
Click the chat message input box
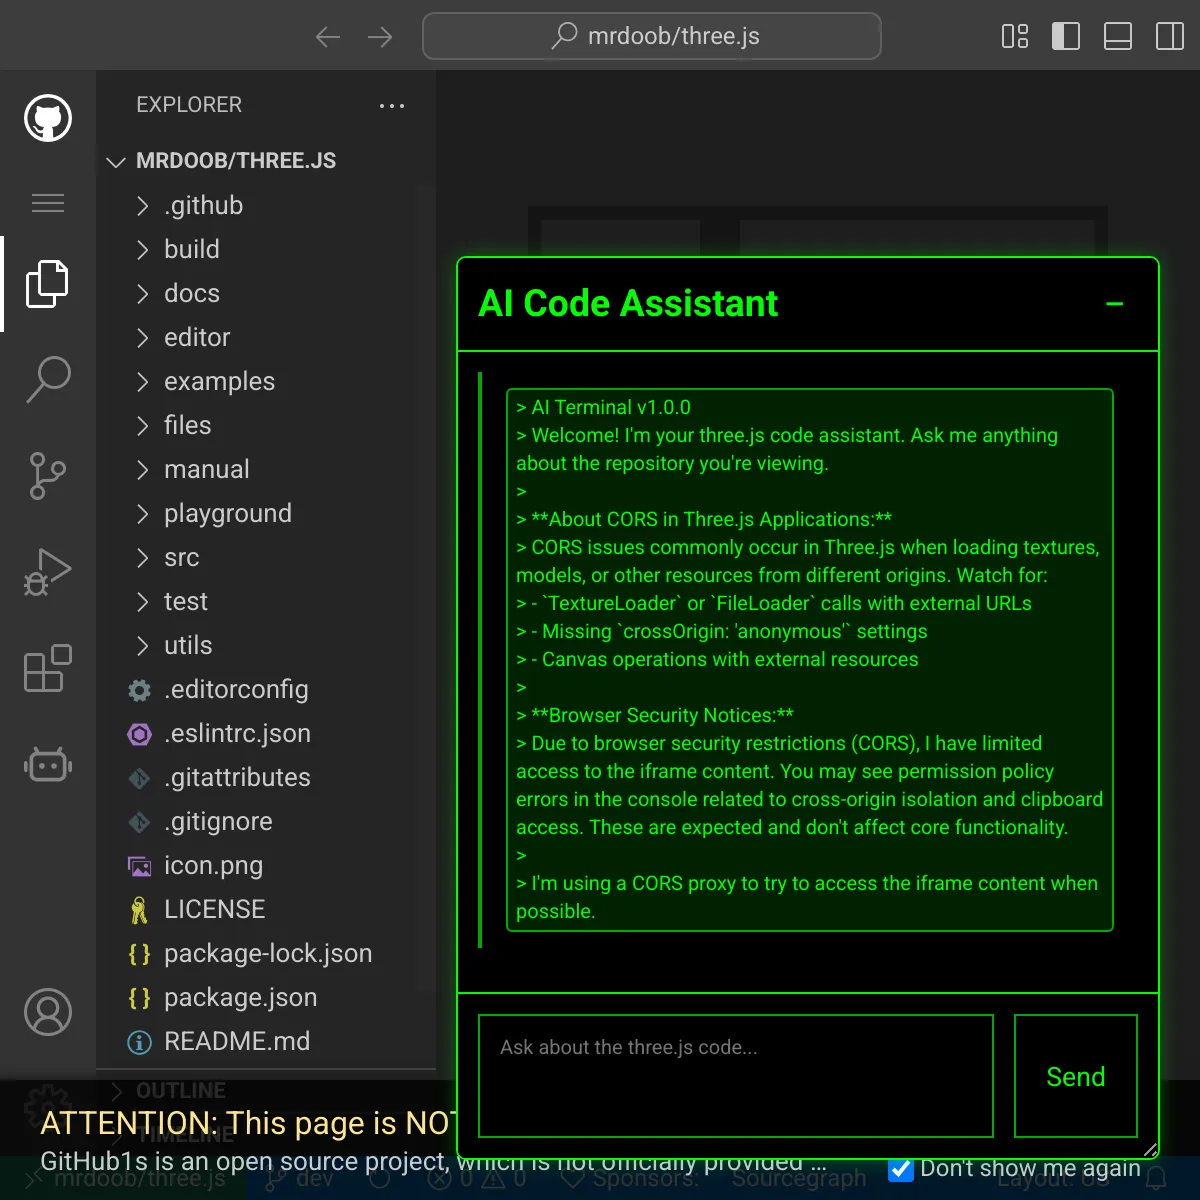736,1076
